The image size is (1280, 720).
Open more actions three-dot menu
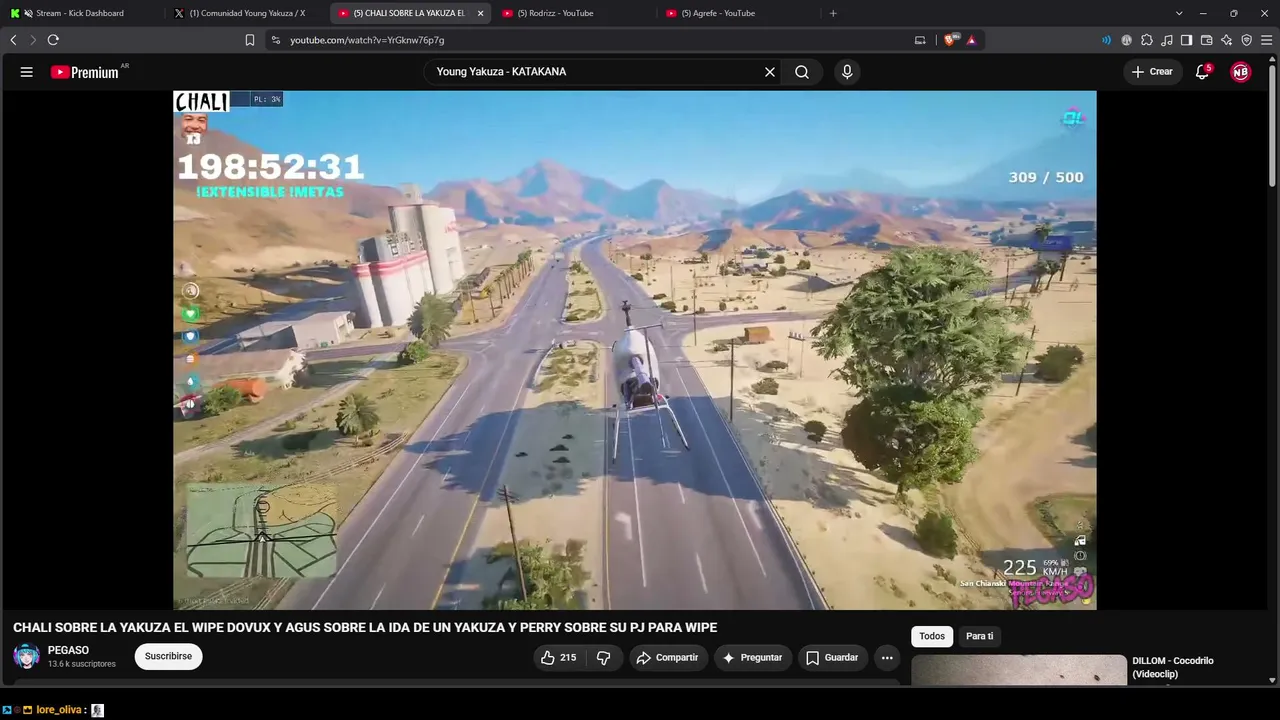click(x=887, y=657)
